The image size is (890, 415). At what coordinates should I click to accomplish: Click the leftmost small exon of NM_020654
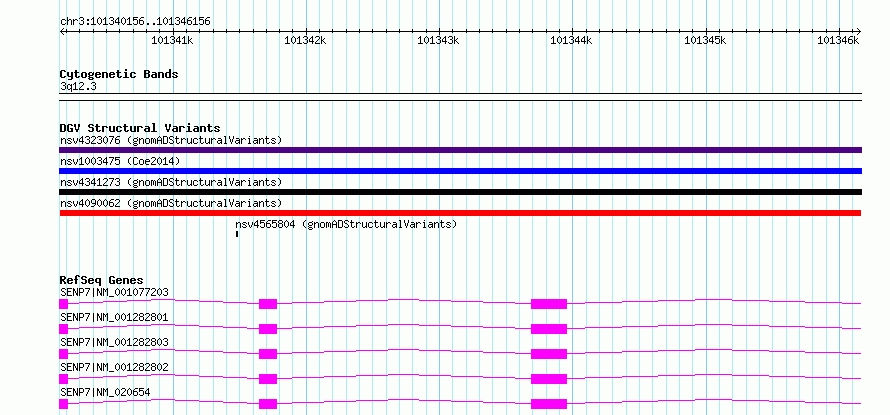tap(64, 404)
